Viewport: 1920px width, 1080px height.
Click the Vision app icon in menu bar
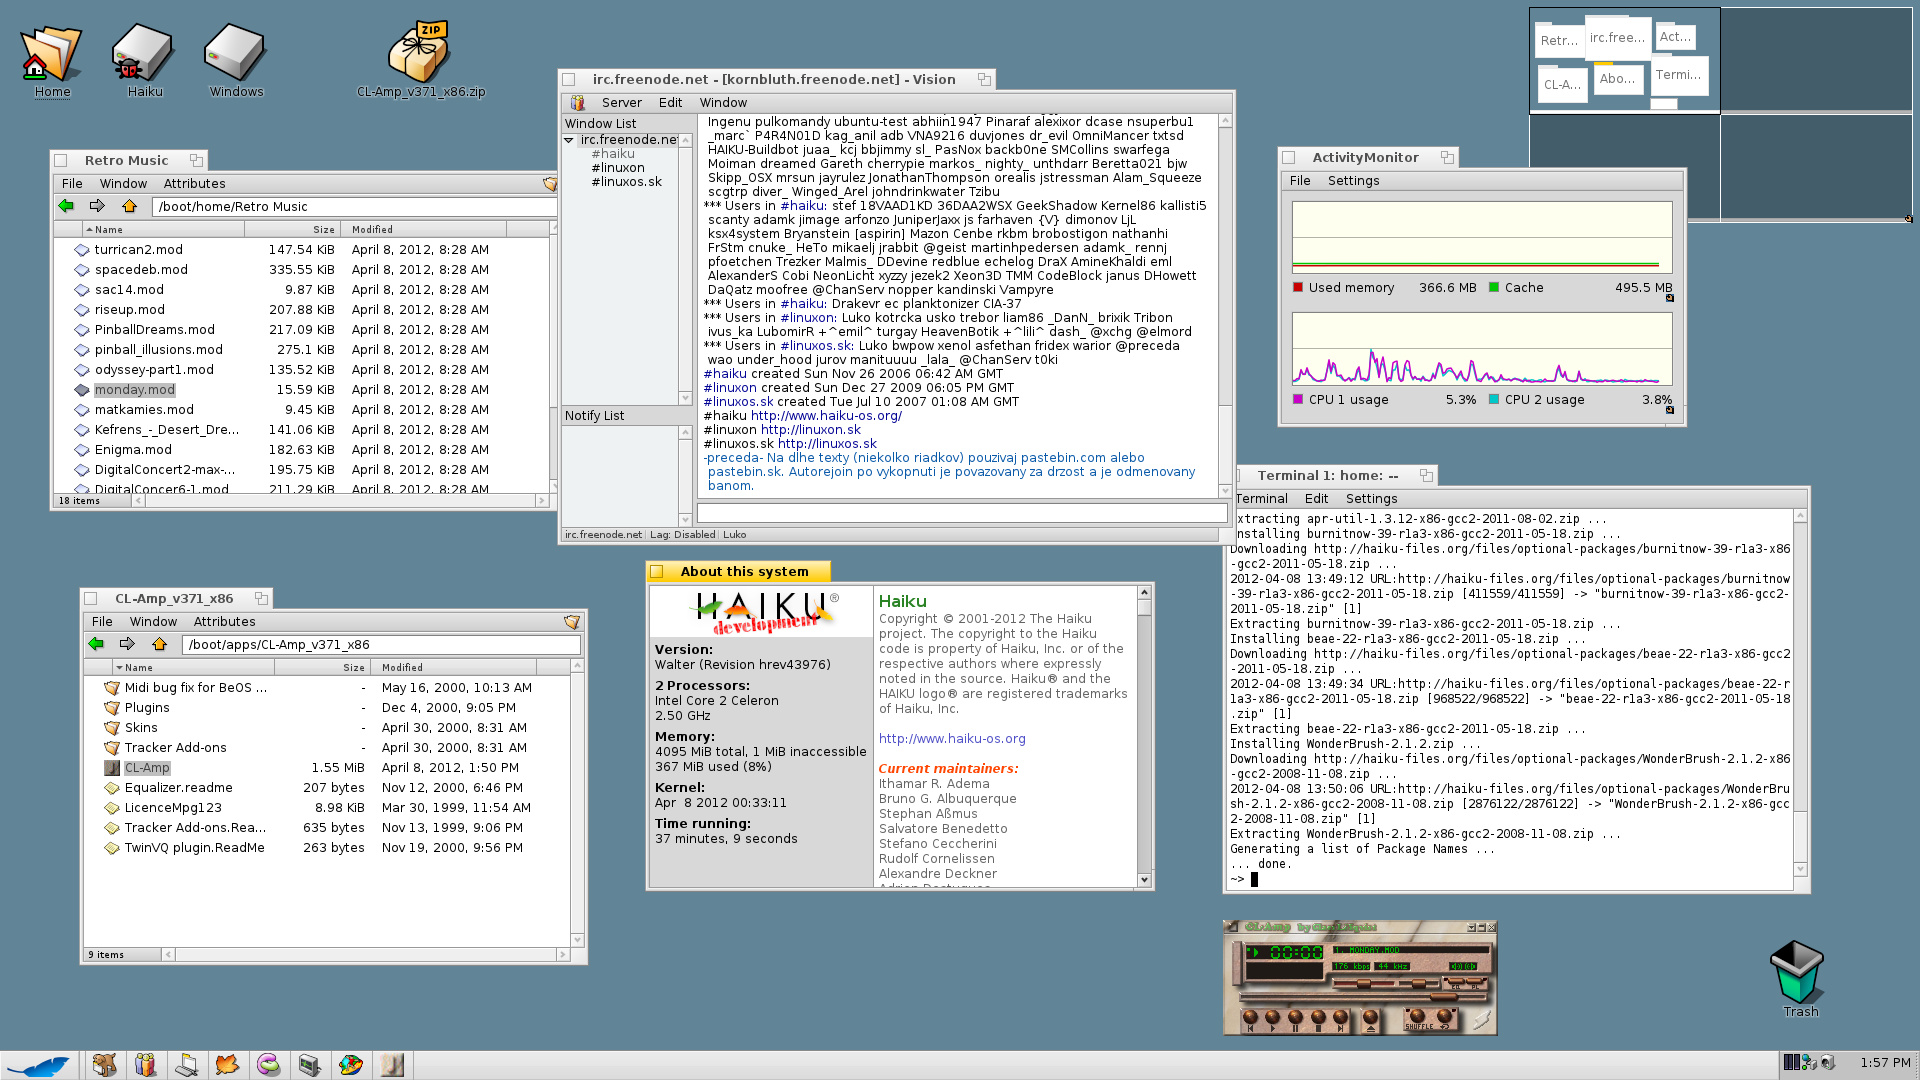pyautogui.click(x=577, y=103)
